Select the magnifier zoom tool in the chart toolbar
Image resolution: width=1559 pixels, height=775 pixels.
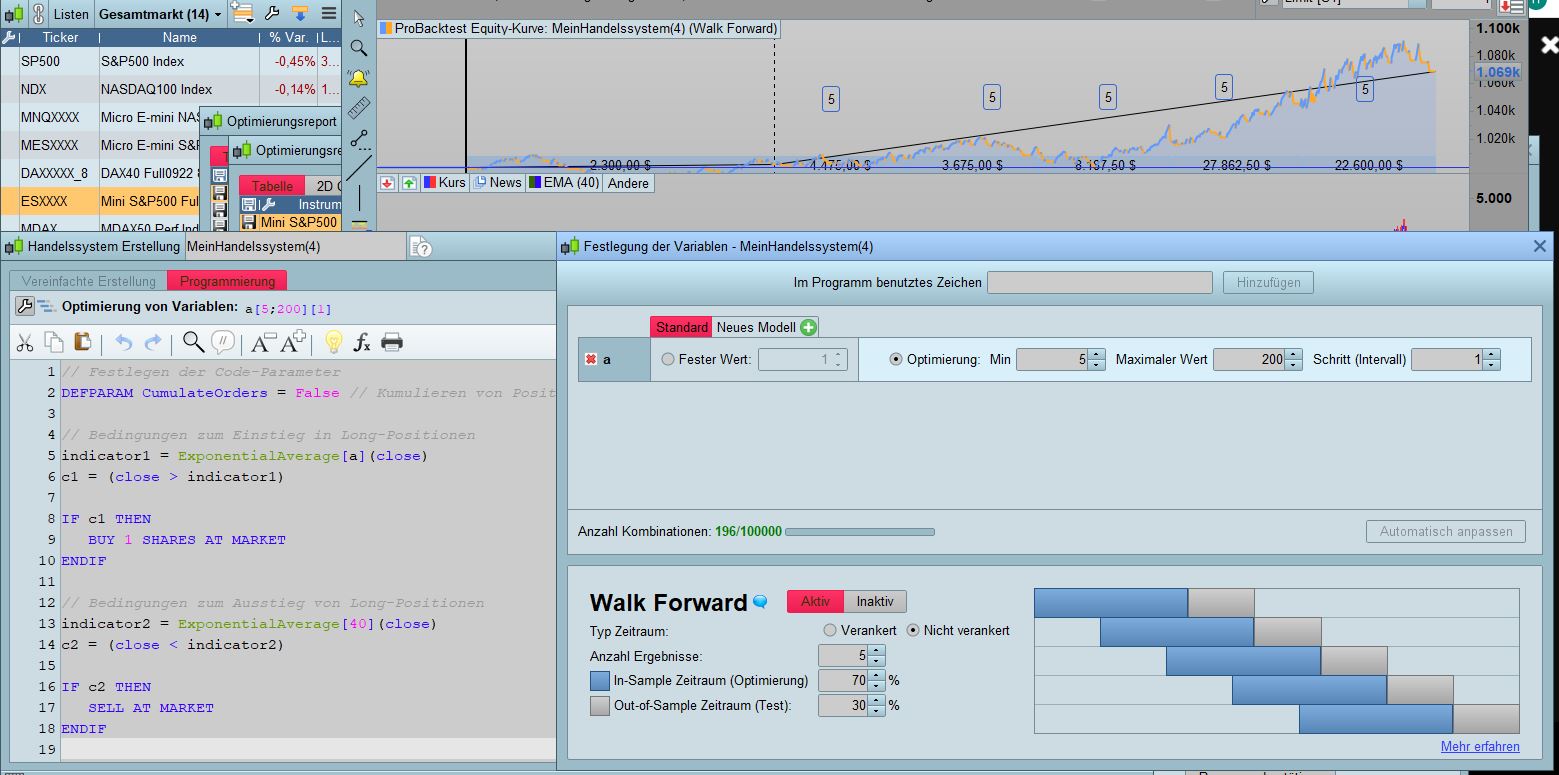pyautogui.click(x=359, y=48)
